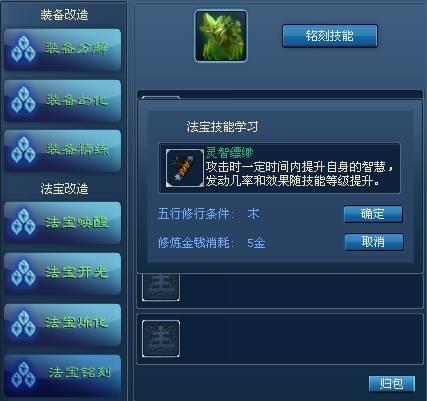Cancel the dialog with 取消
The image size is (427, 401).
point(374,242)
